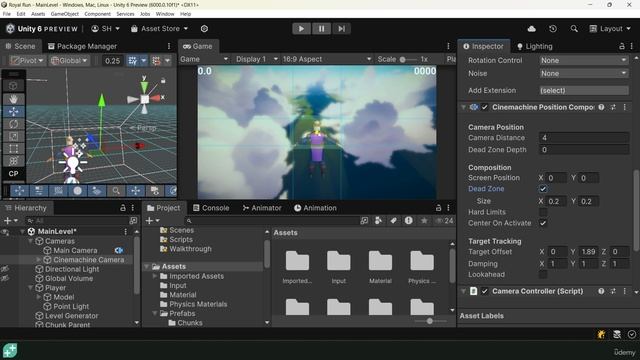Open the 16:9 Aspect dropdown
This screenshot has height=360, width=640.
coord(327,59)
